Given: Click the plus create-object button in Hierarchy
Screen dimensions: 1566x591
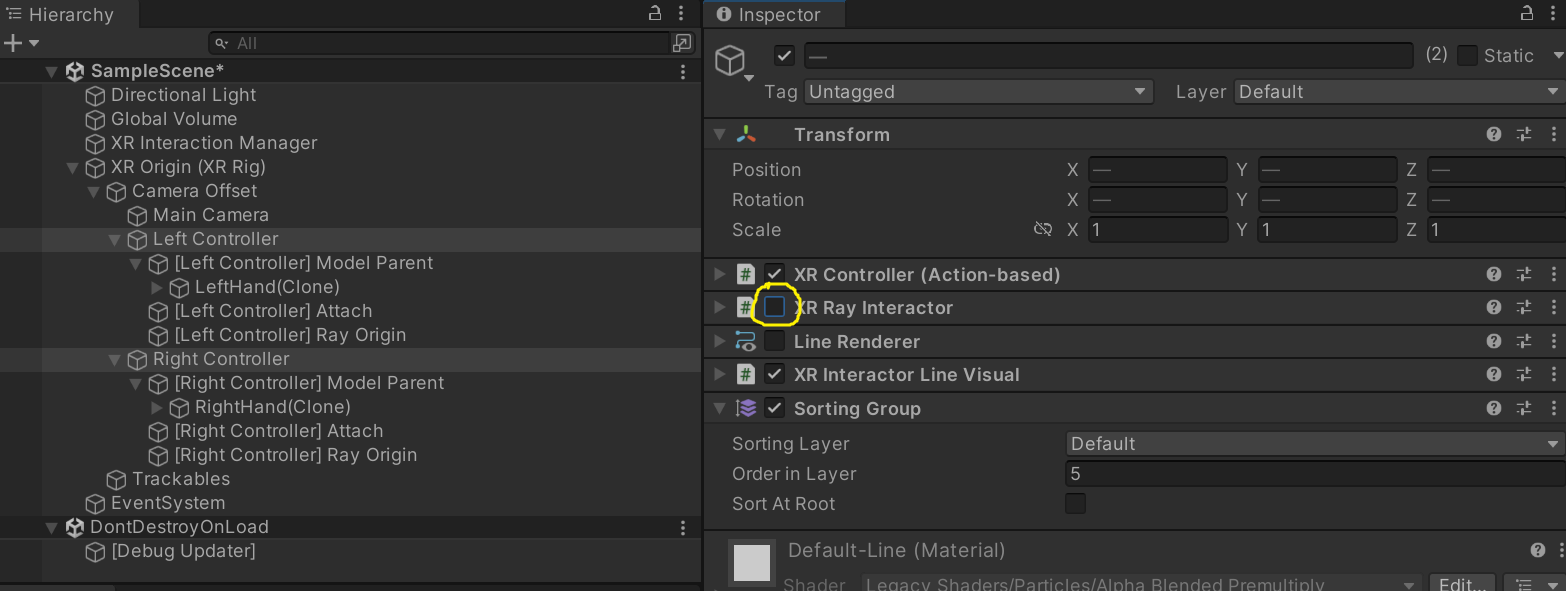Looking at the screenshot, I should point(13,43).
